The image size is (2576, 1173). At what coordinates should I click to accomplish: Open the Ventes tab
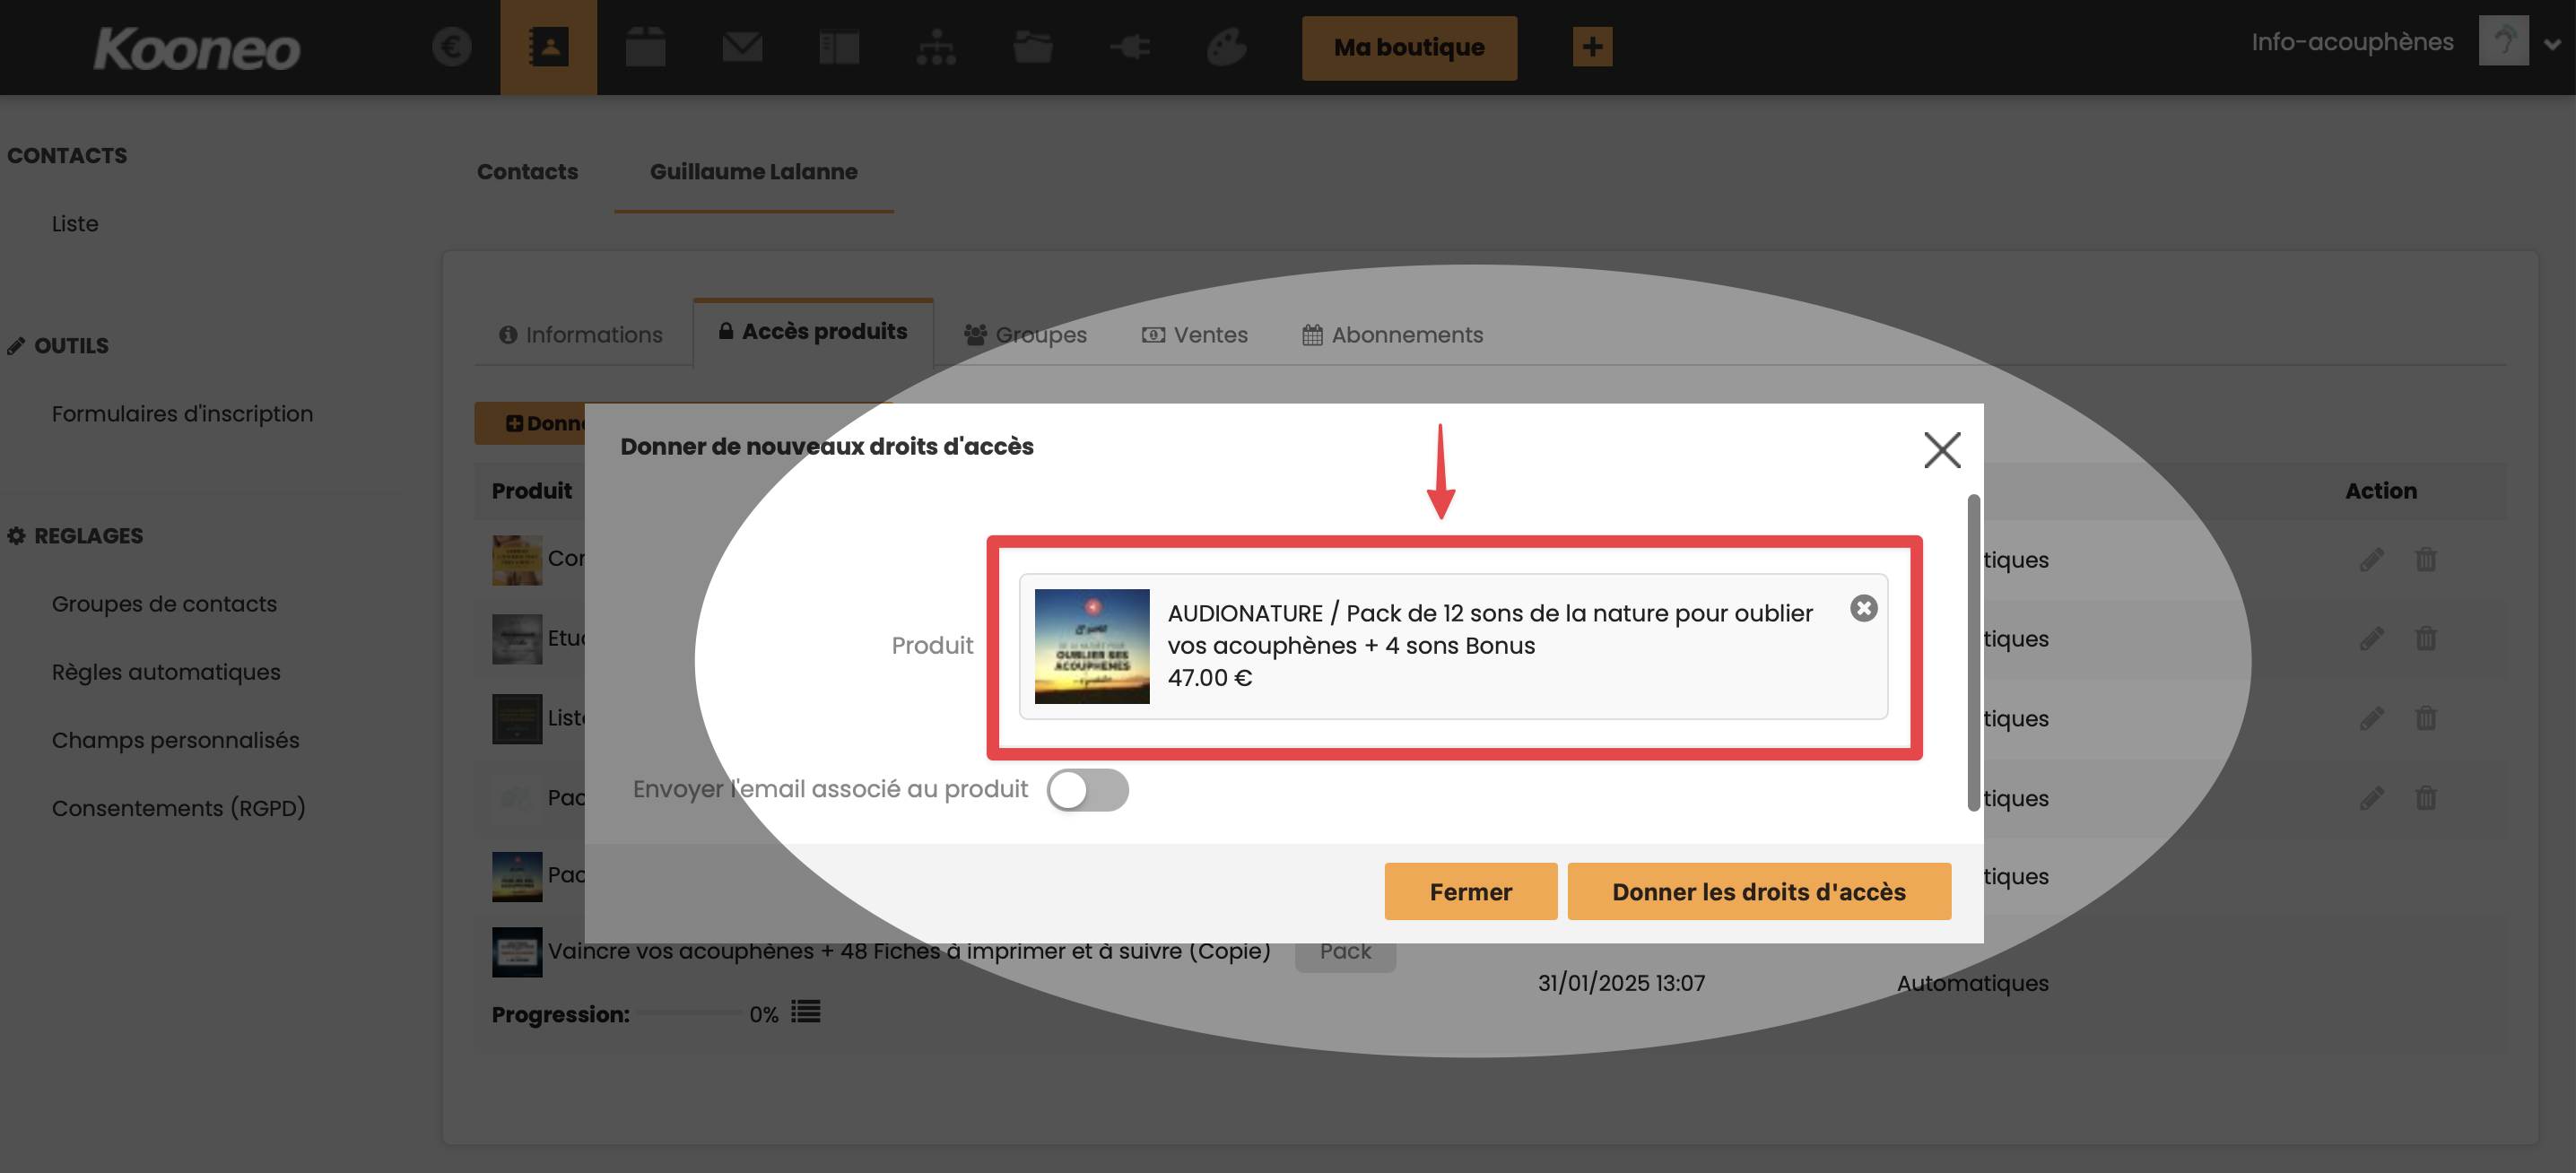[1195, 335]
